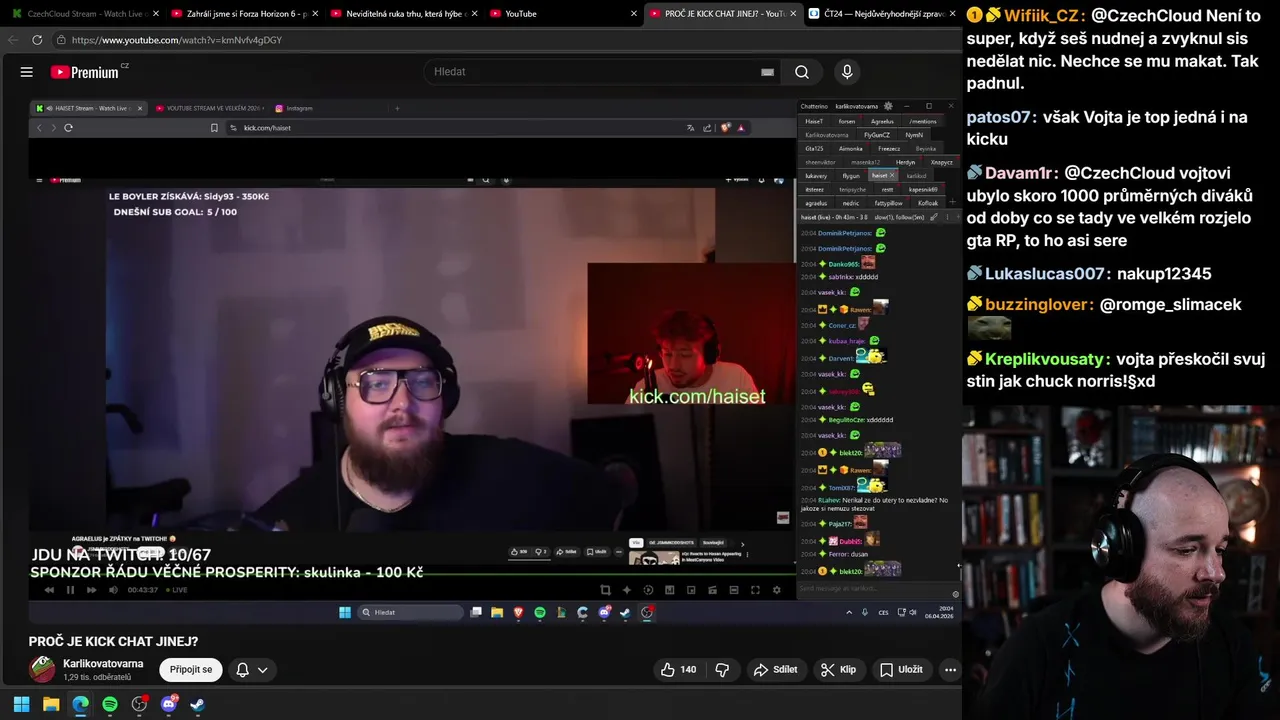The width and height of the screenshot is (1280, 720).
Task: Open Karlikovatovarna channel name link
Action: click(103, 664)
